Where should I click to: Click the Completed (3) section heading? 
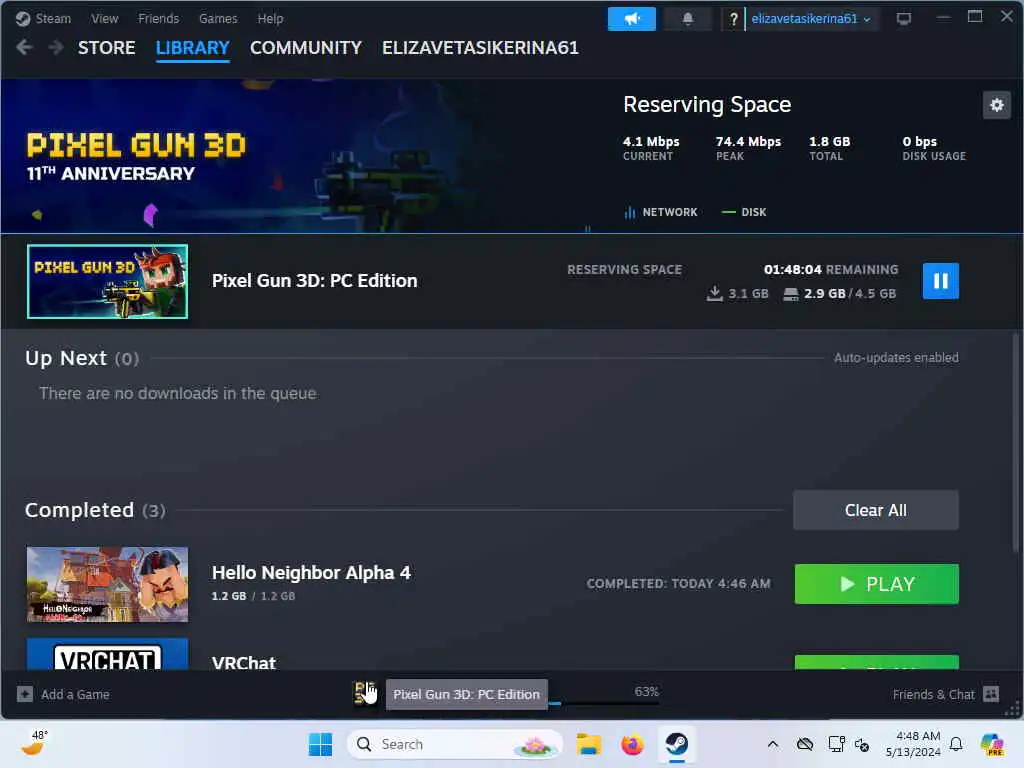coord(95,510)
